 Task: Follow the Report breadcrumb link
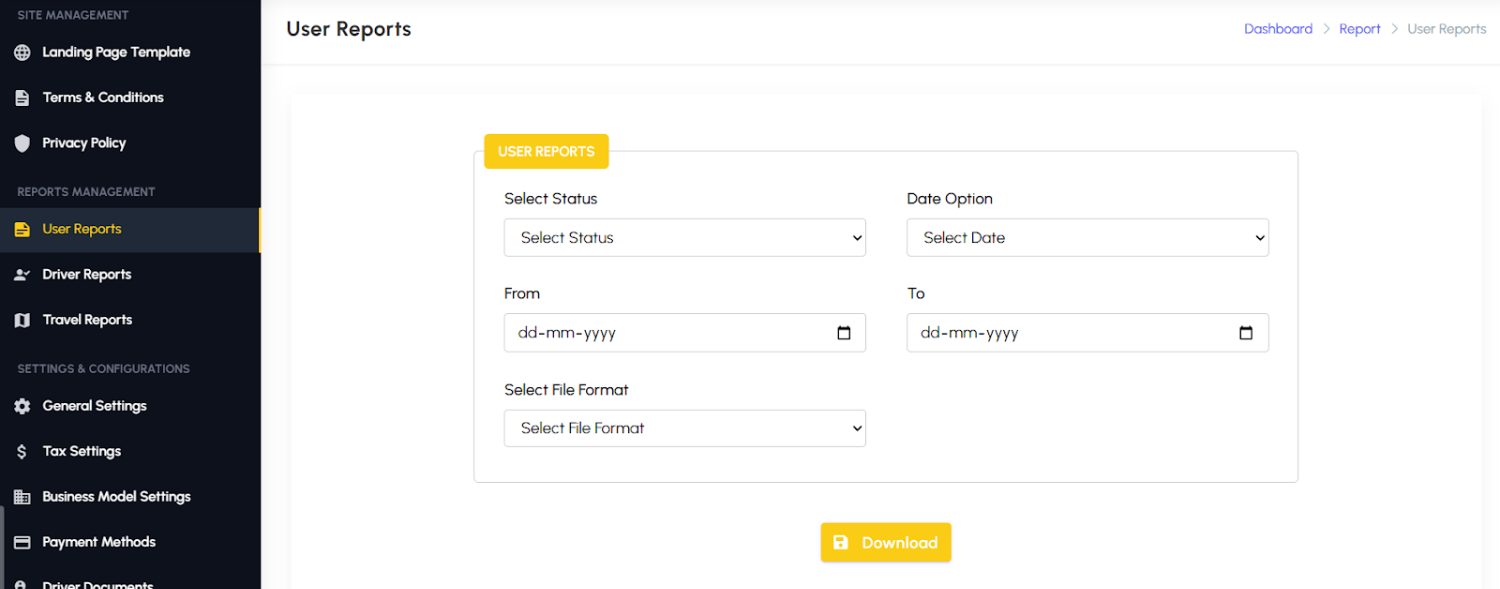coord(1360,29)
